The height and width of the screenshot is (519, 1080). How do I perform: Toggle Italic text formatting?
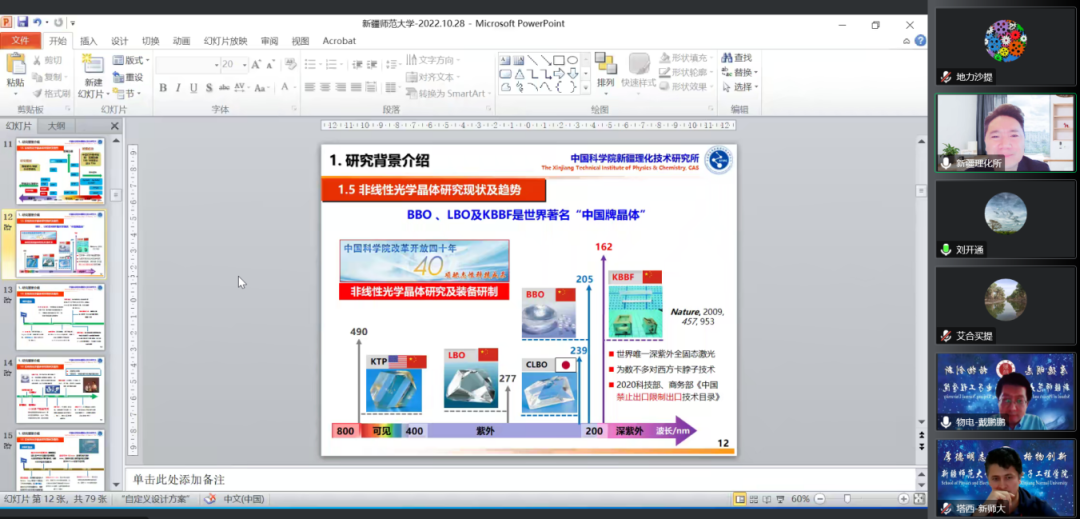[177, 88]
